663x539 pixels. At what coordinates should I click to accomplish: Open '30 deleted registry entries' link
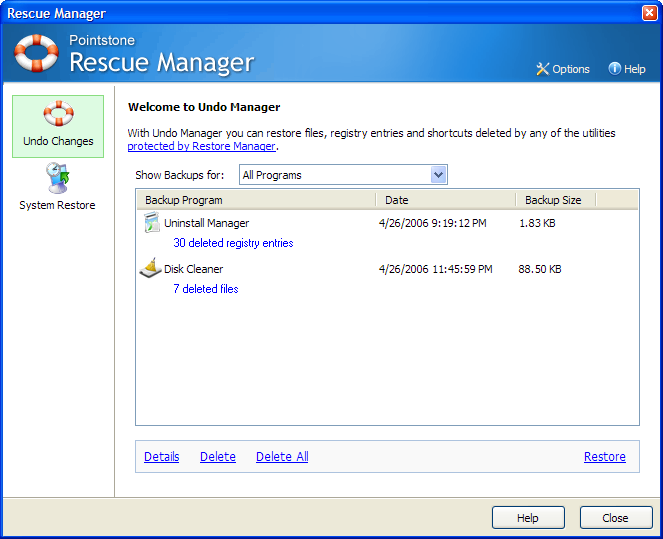[x=233, y=243]
